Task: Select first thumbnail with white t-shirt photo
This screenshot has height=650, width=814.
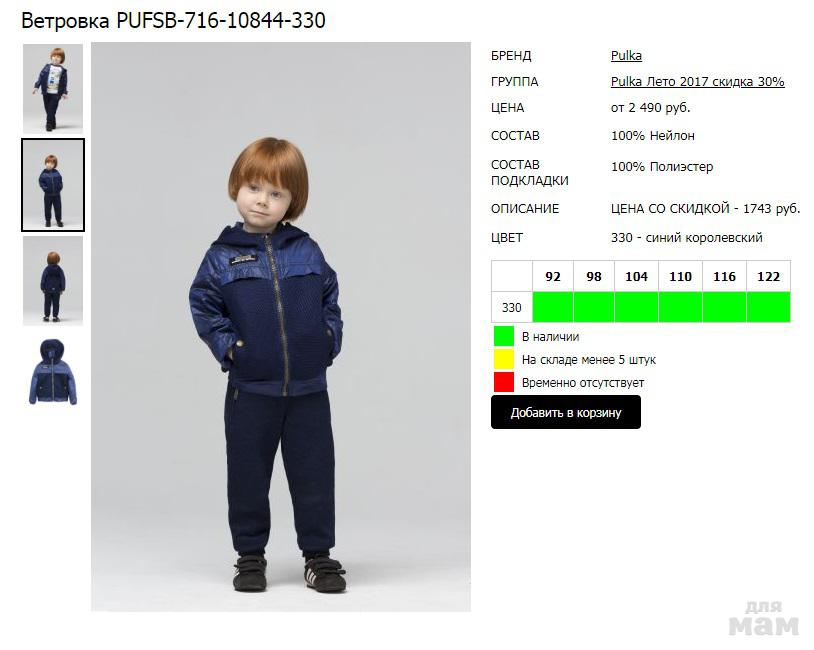Action: (53, 89)
